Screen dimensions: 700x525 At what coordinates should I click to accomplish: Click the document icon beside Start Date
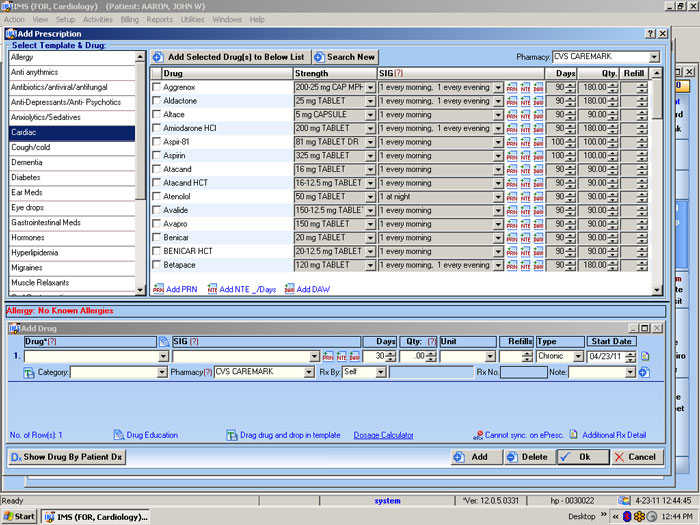[645, 356]
